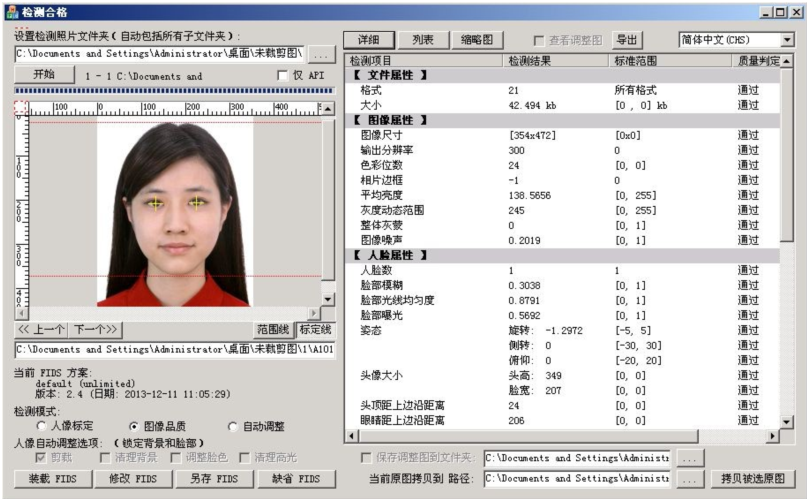
Task: Click the 【文件属性】 section header
Action: [563, 75]
